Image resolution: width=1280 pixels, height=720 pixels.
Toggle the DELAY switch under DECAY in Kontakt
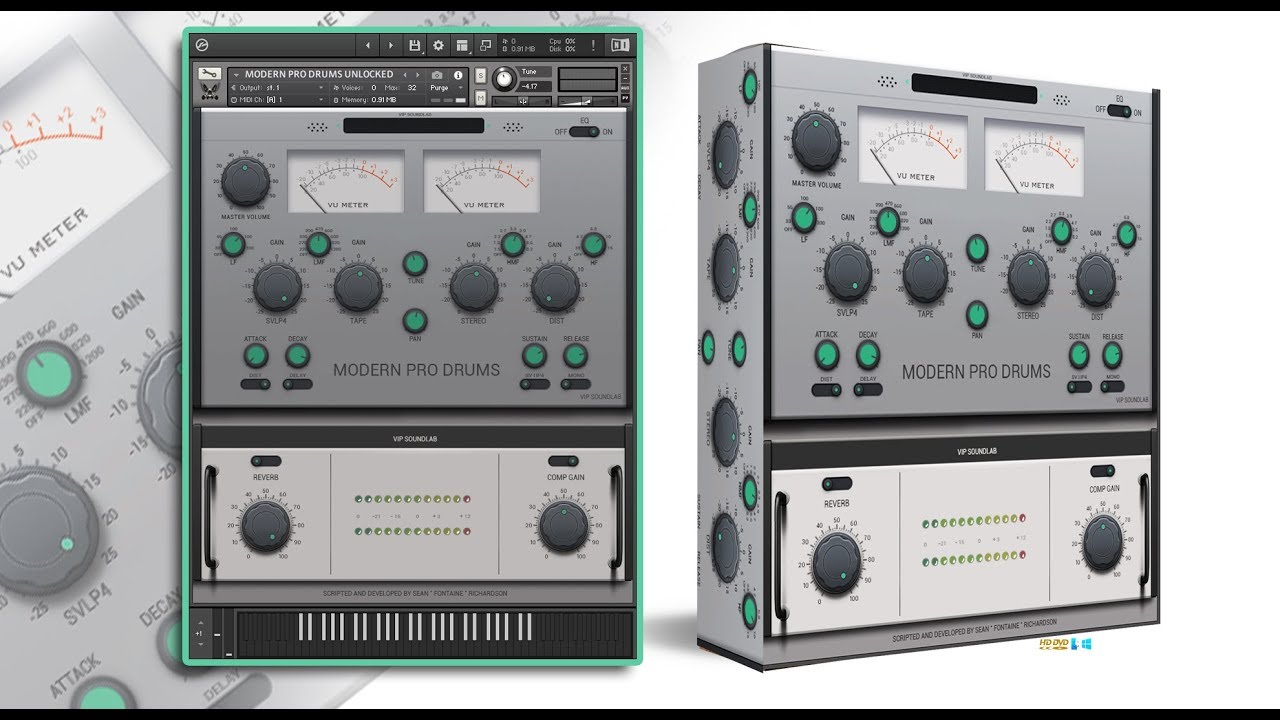tap(298, 384)
